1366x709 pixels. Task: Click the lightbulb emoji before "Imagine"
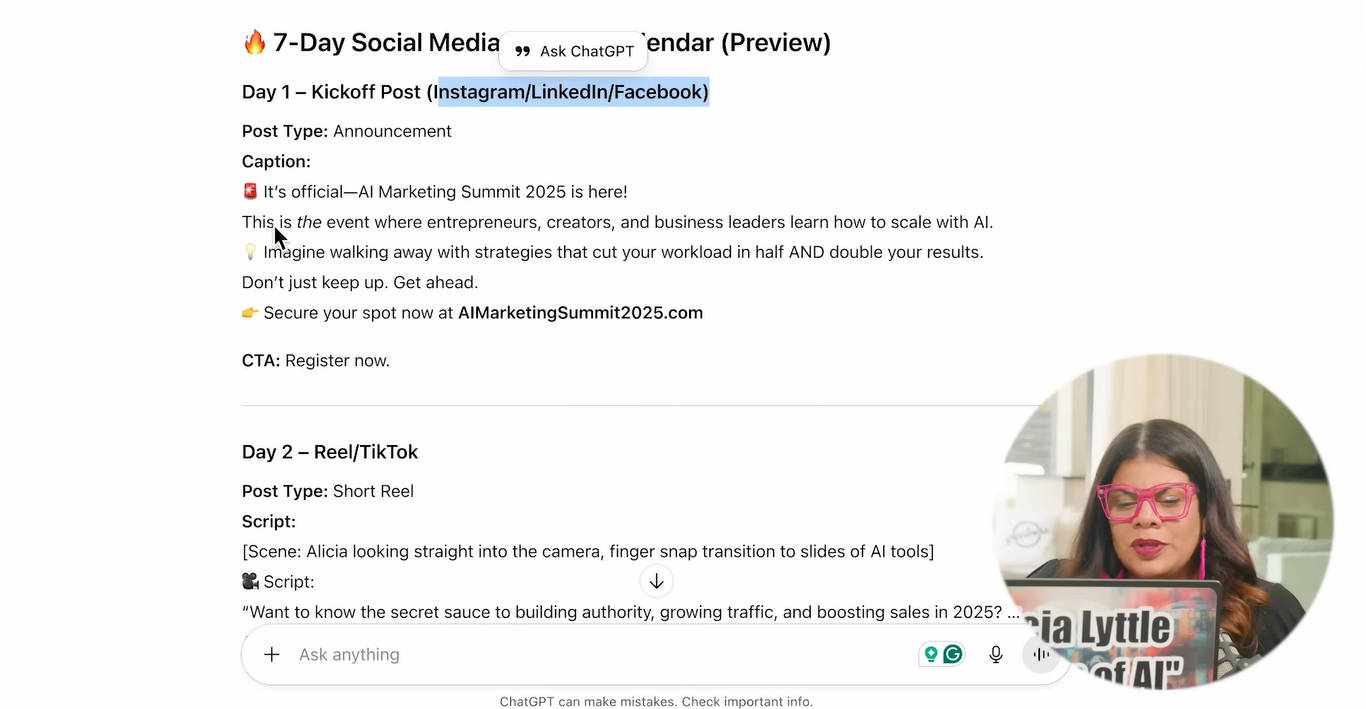[250, 252]
